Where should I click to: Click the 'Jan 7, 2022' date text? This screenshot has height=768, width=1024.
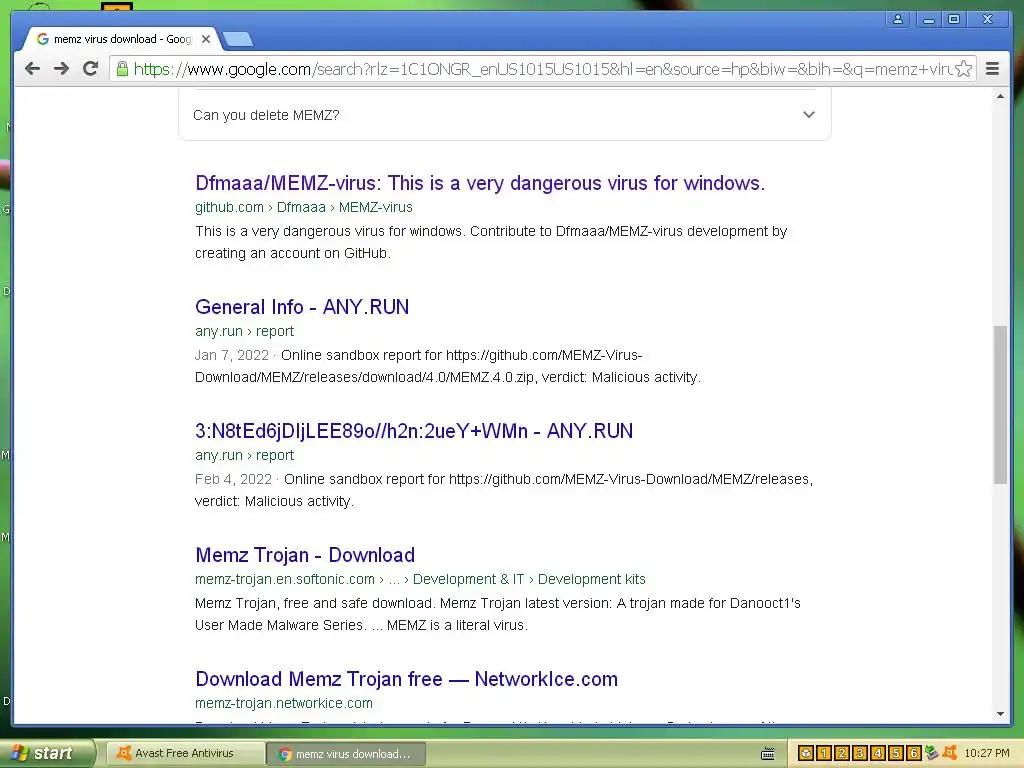pyautogui.click(x=232, y=355)
